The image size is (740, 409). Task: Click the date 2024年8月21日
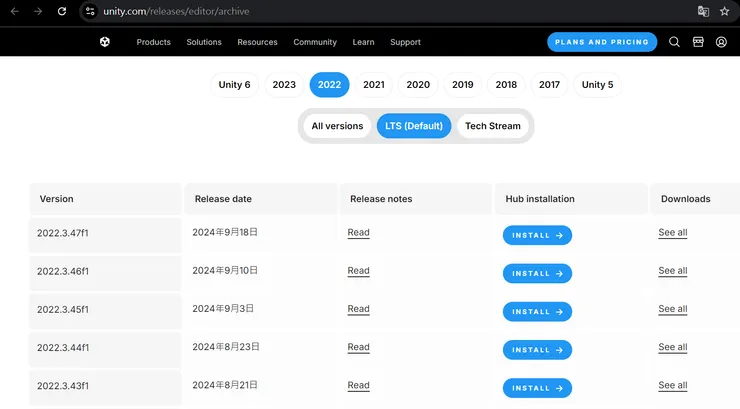pyautogui.click(x=225, y=385)
